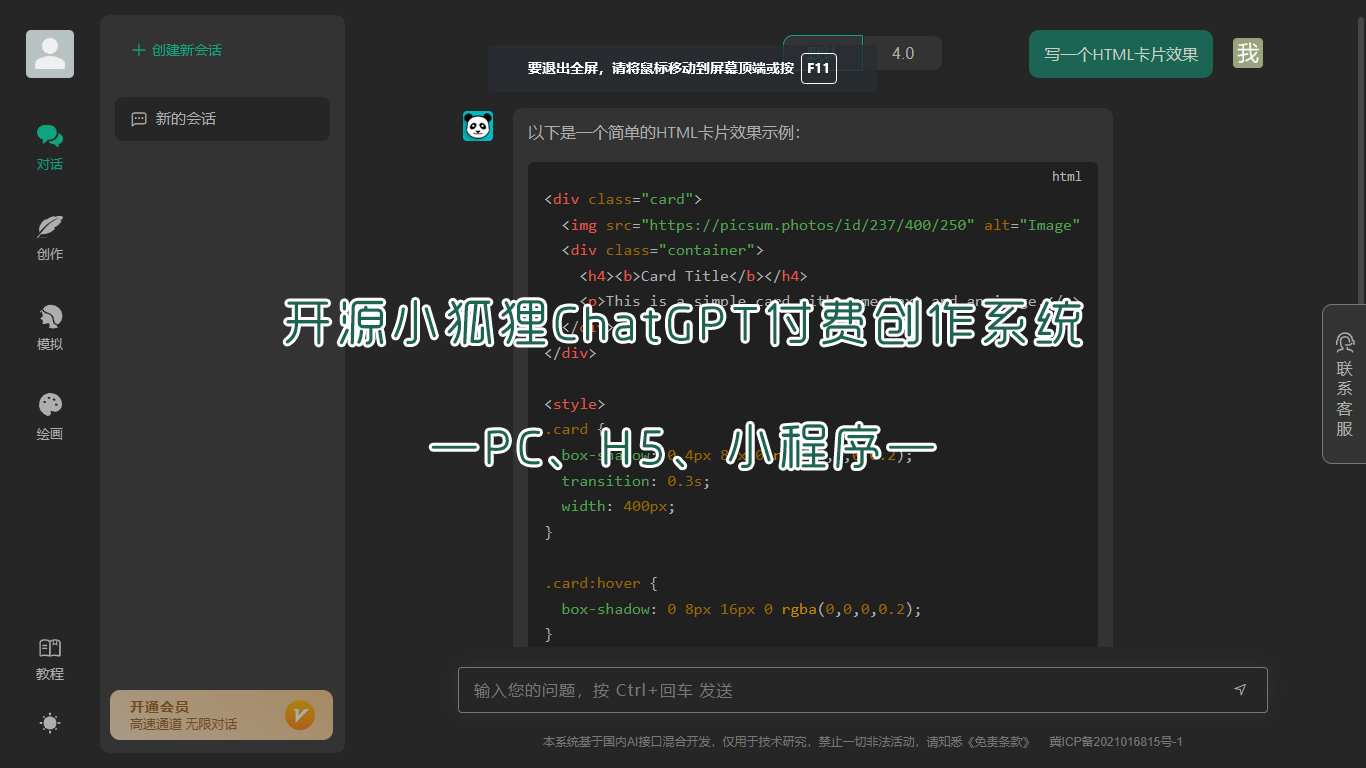Click the Card Title heading code line

693,276
